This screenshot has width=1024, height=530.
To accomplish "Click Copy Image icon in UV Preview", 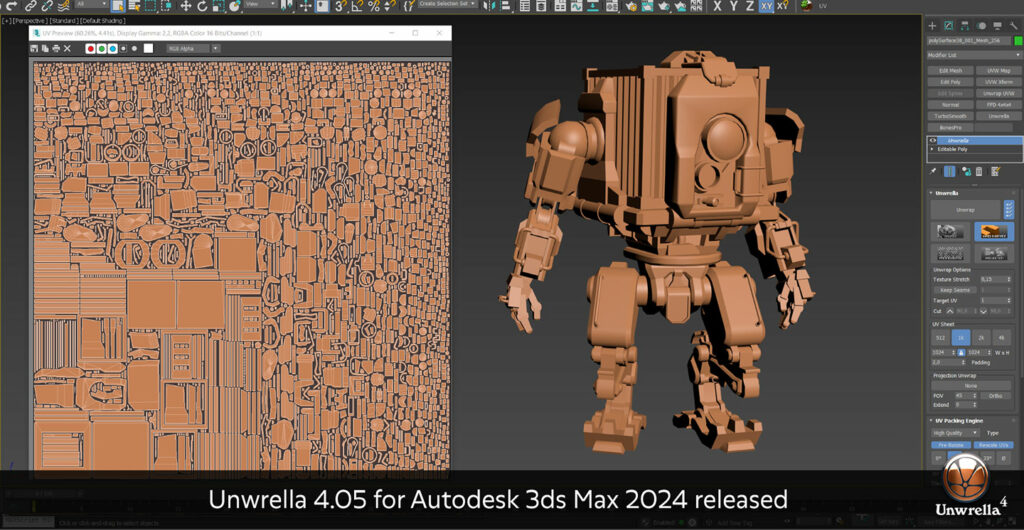I will coord(45,48).
